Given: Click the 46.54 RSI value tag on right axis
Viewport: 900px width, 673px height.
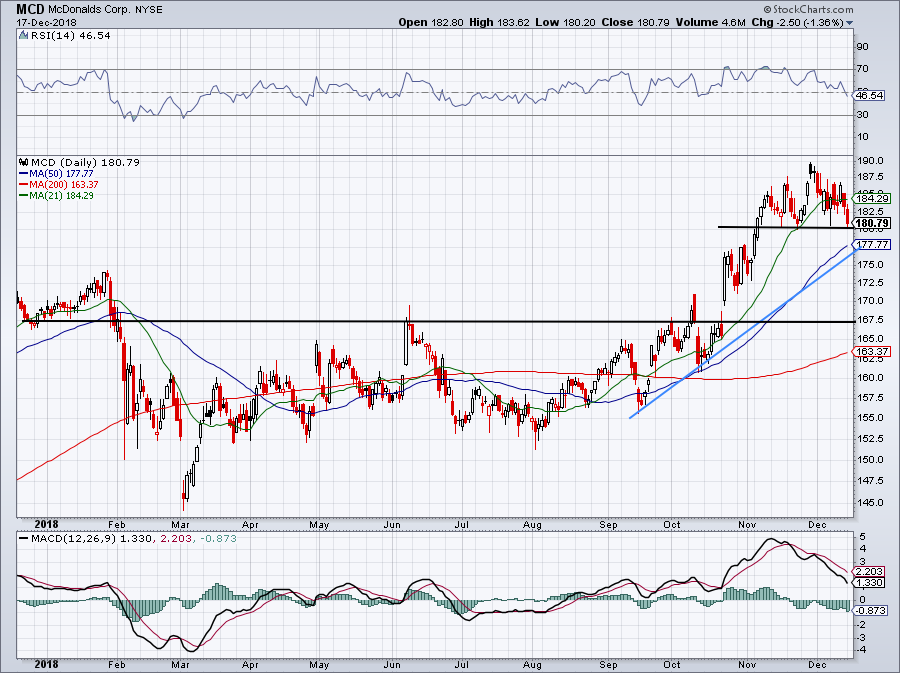Looking at the screenshot, I should (870, 96).
